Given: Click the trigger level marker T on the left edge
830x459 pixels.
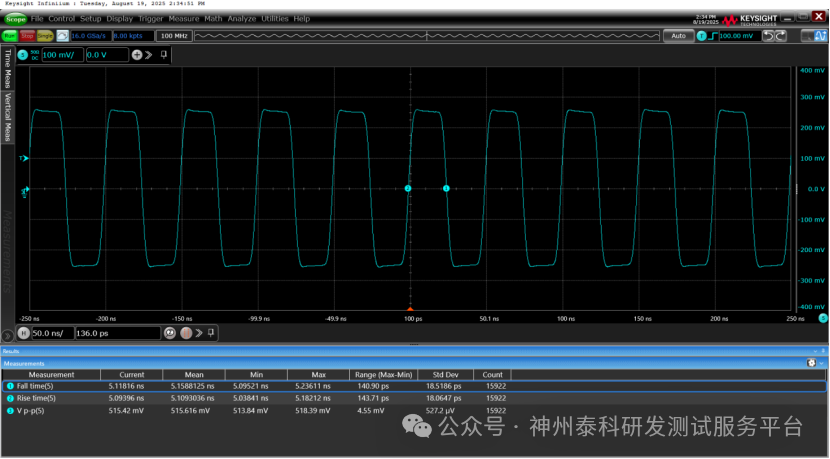Looking at the screenshot, I should pyautogui.click(x=23, y=158).
